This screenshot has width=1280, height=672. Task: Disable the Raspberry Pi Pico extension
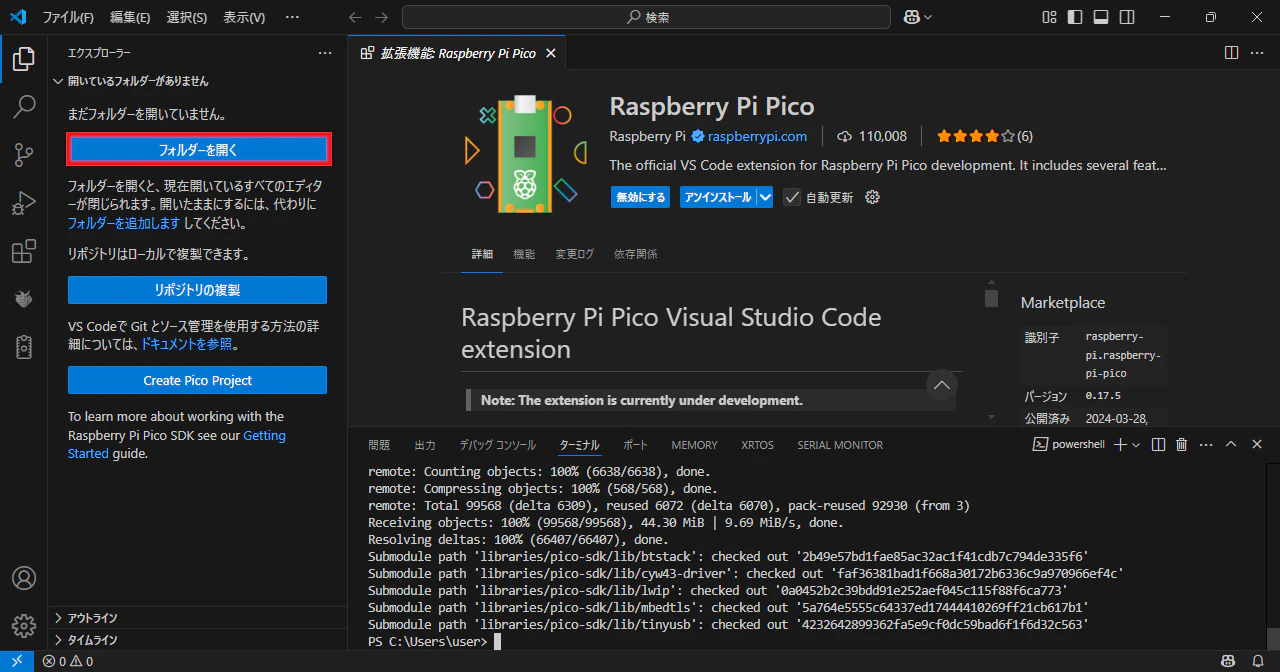click(640, 197)
